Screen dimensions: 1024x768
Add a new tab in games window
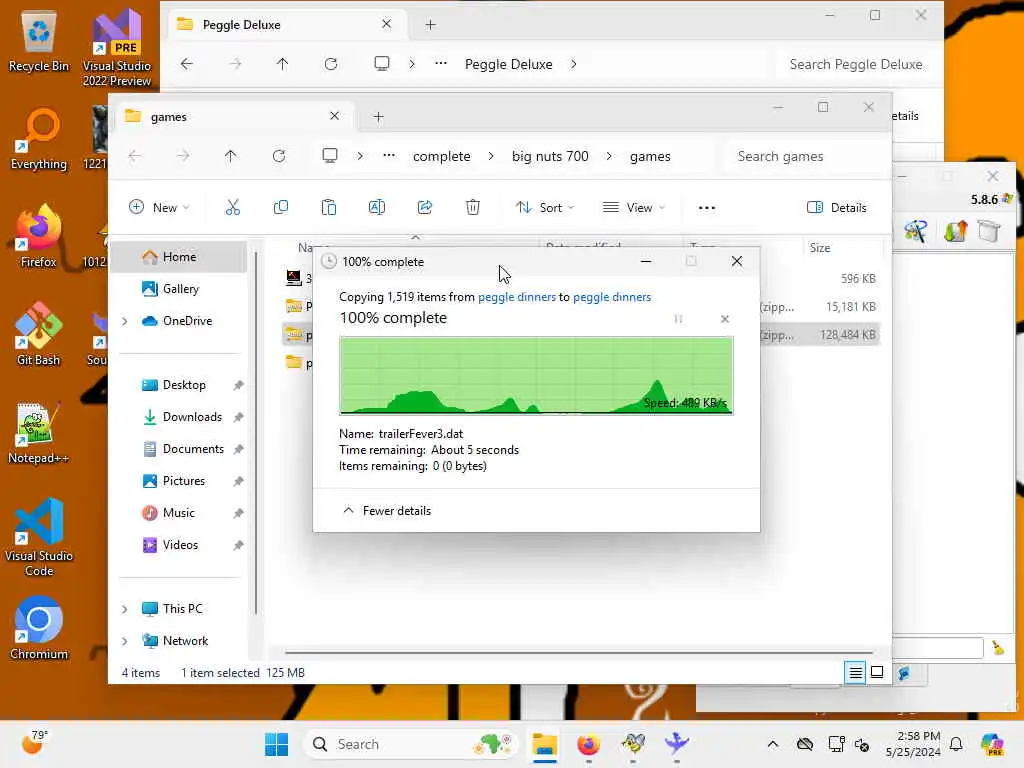click(x=378, y=117)
